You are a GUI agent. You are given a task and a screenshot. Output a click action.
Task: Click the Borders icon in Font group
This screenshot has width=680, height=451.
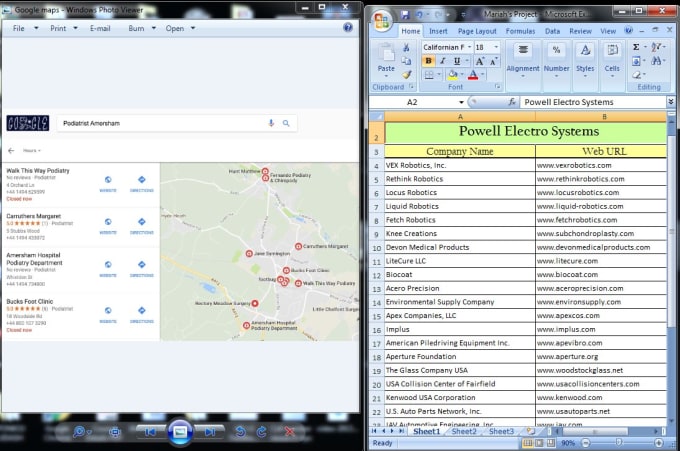pyautogui.click(x=429, y=75)
